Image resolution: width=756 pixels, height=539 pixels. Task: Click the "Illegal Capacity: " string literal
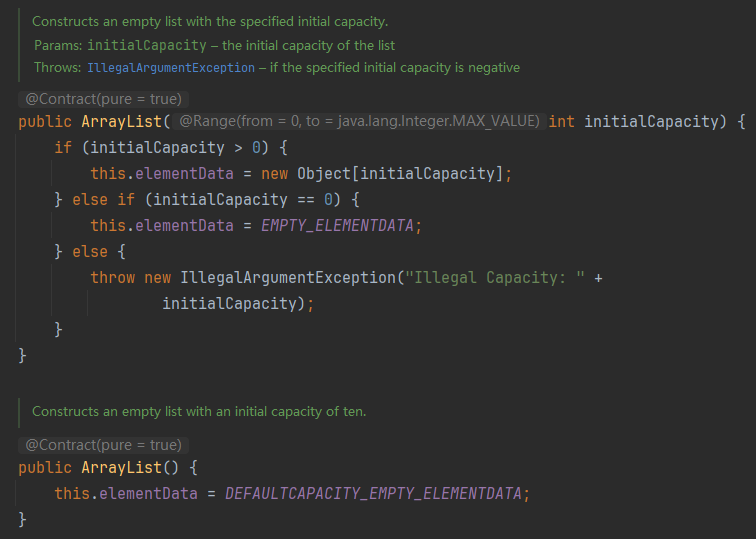pyautogui.click(x=494, y=278)
